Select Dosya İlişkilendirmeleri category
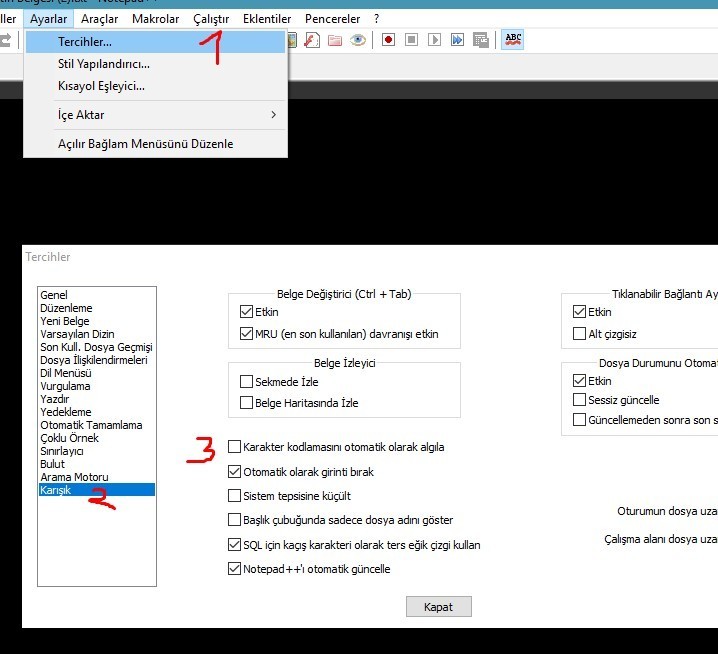This screenshot has width=718, height=654. coord(97,360)
